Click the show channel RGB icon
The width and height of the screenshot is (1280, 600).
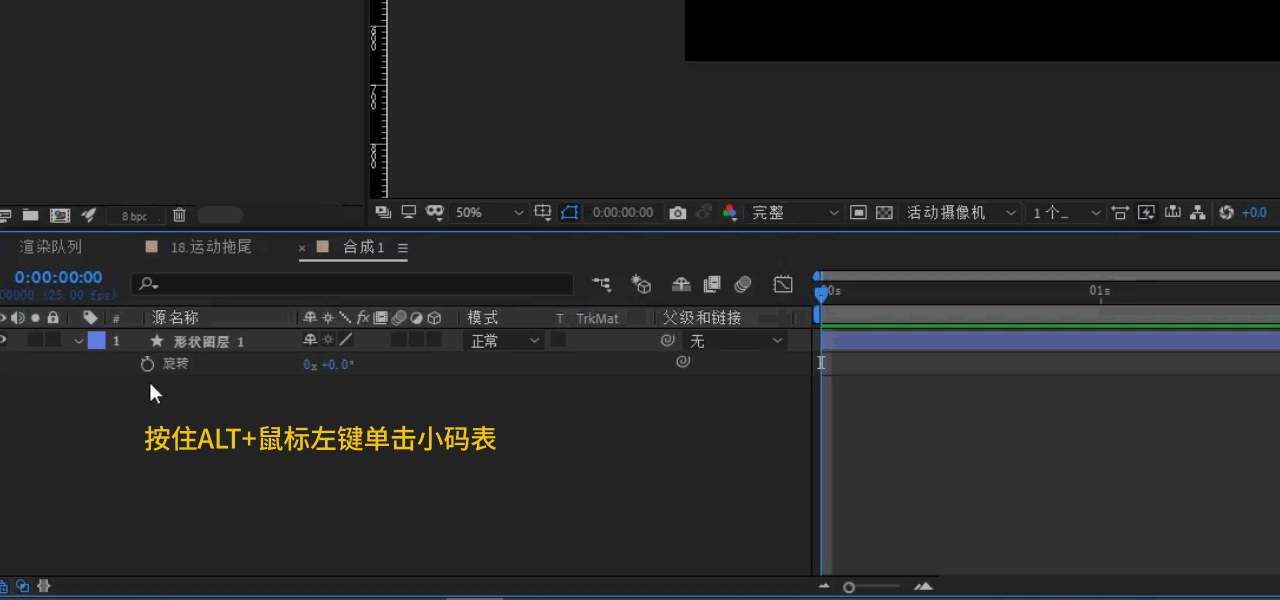click(x=730, y=213)
